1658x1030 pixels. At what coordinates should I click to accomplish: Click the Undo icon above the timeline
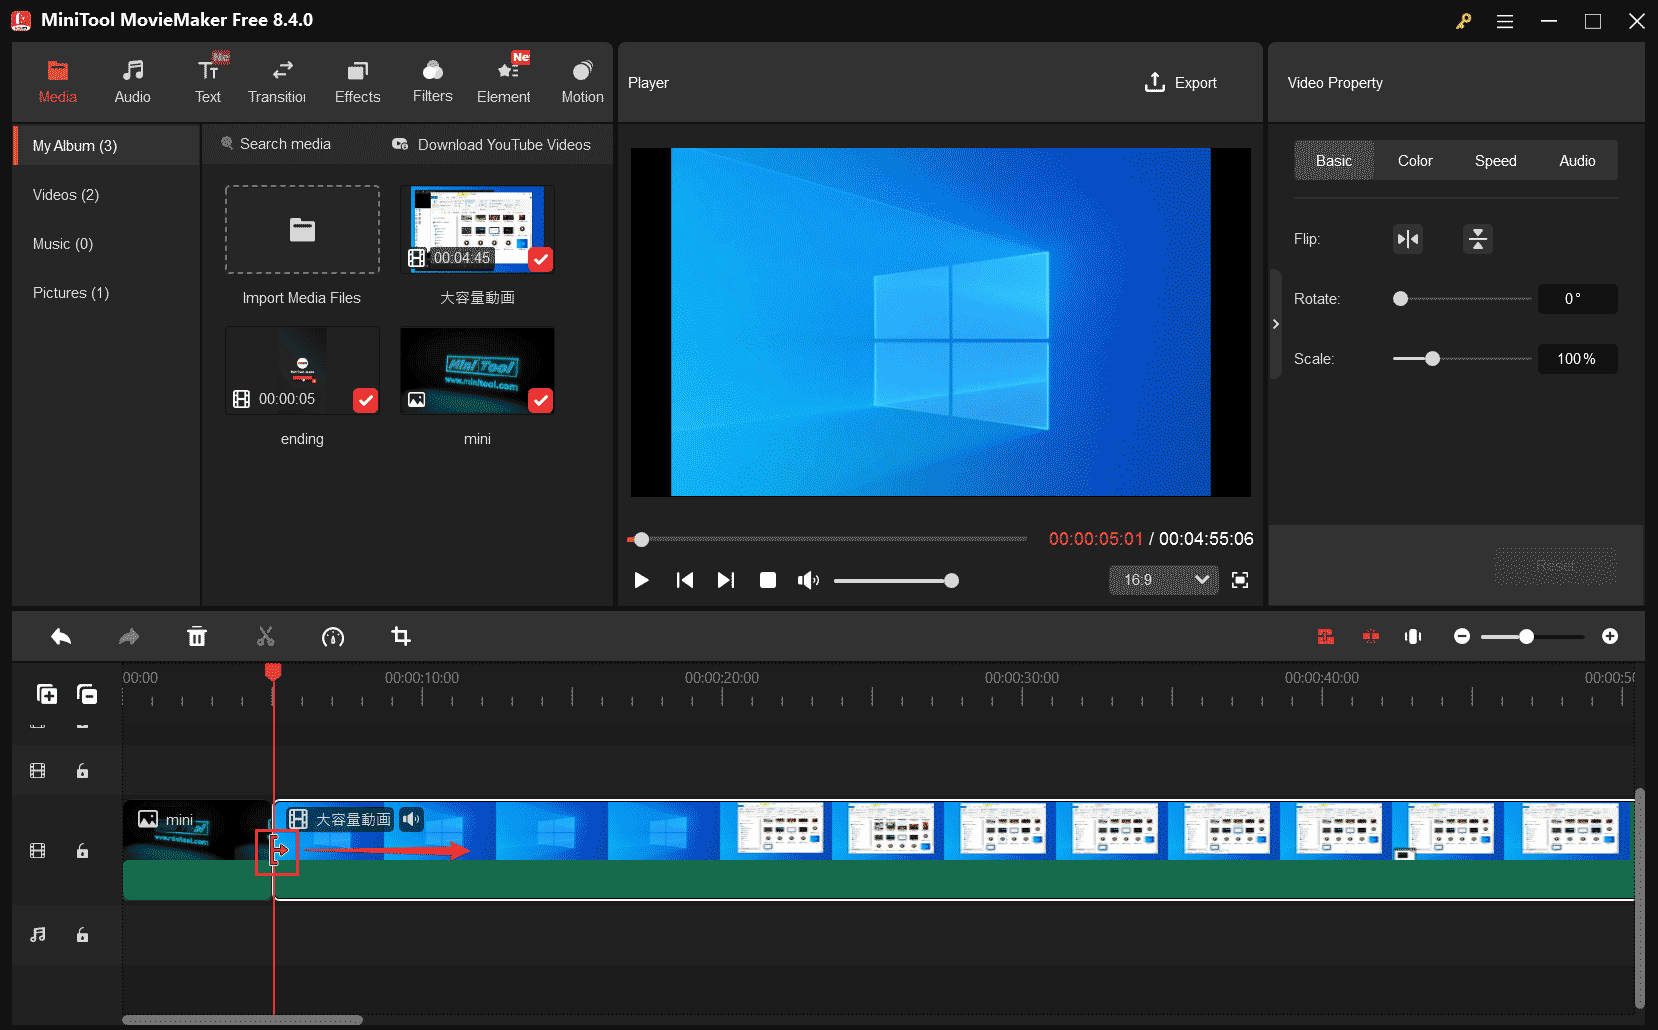pos(60,636)
